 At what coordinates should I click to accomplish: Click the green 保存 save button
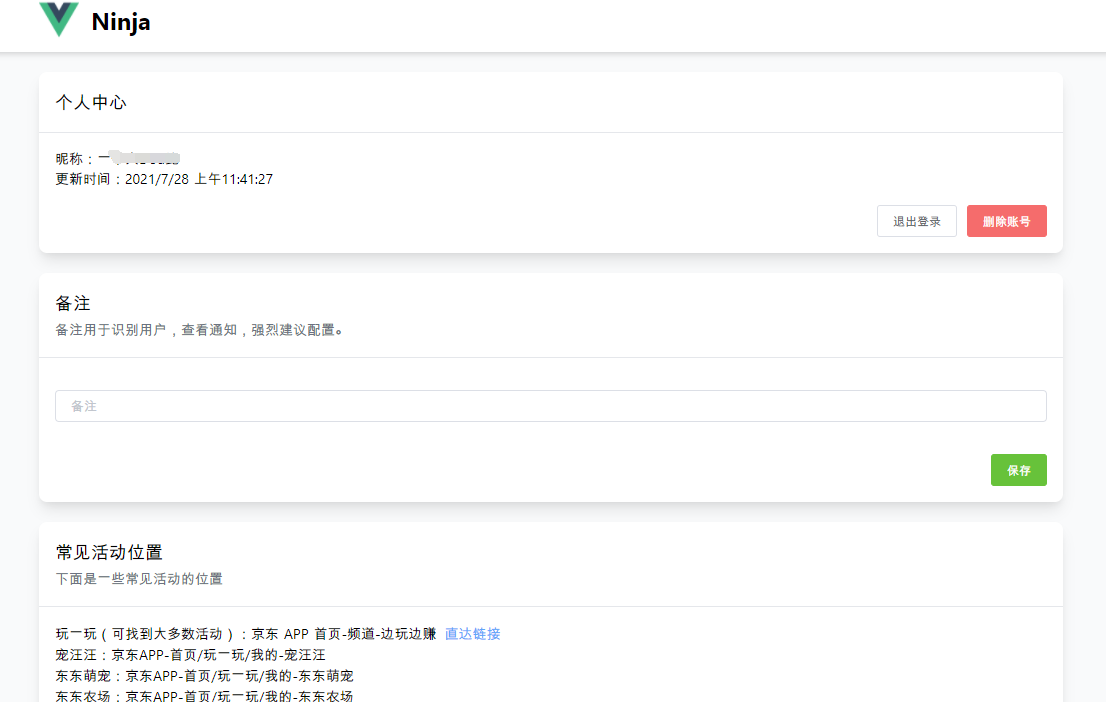tap(1019, 470)
